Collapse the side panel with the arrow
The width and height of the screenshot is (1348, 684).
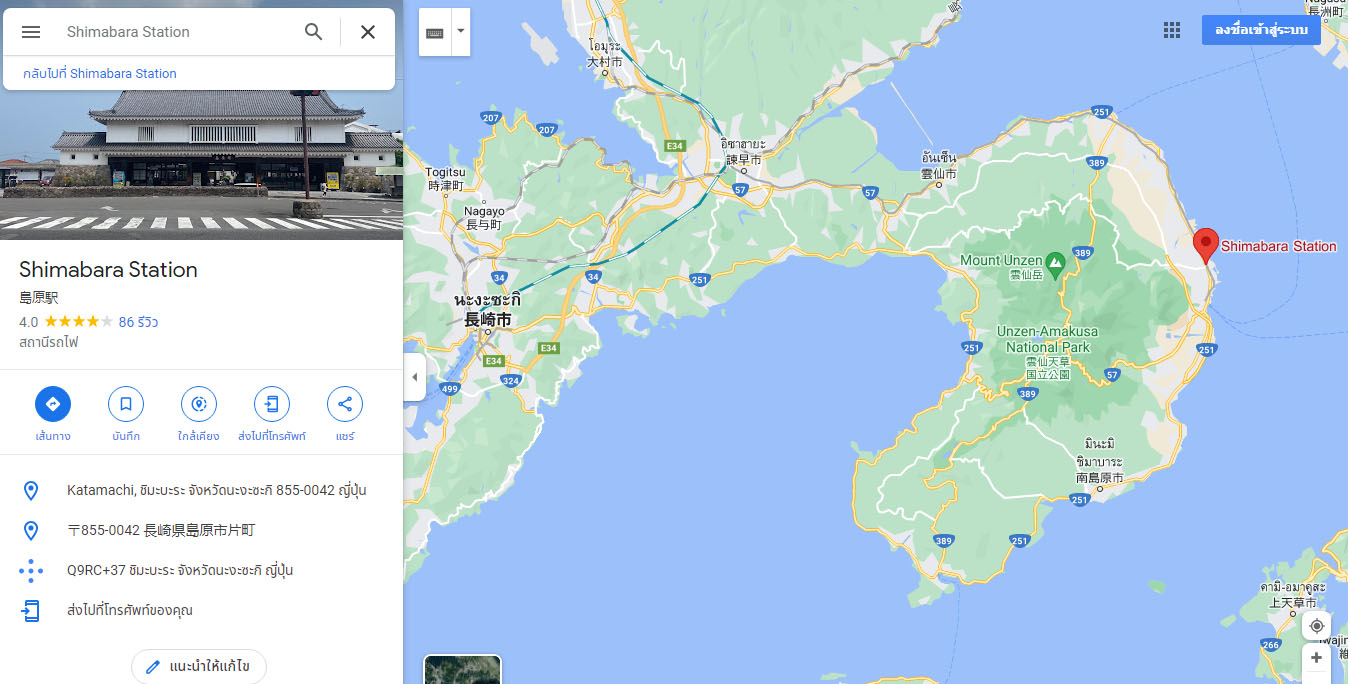pyautogui.click(x=415, y=377)
